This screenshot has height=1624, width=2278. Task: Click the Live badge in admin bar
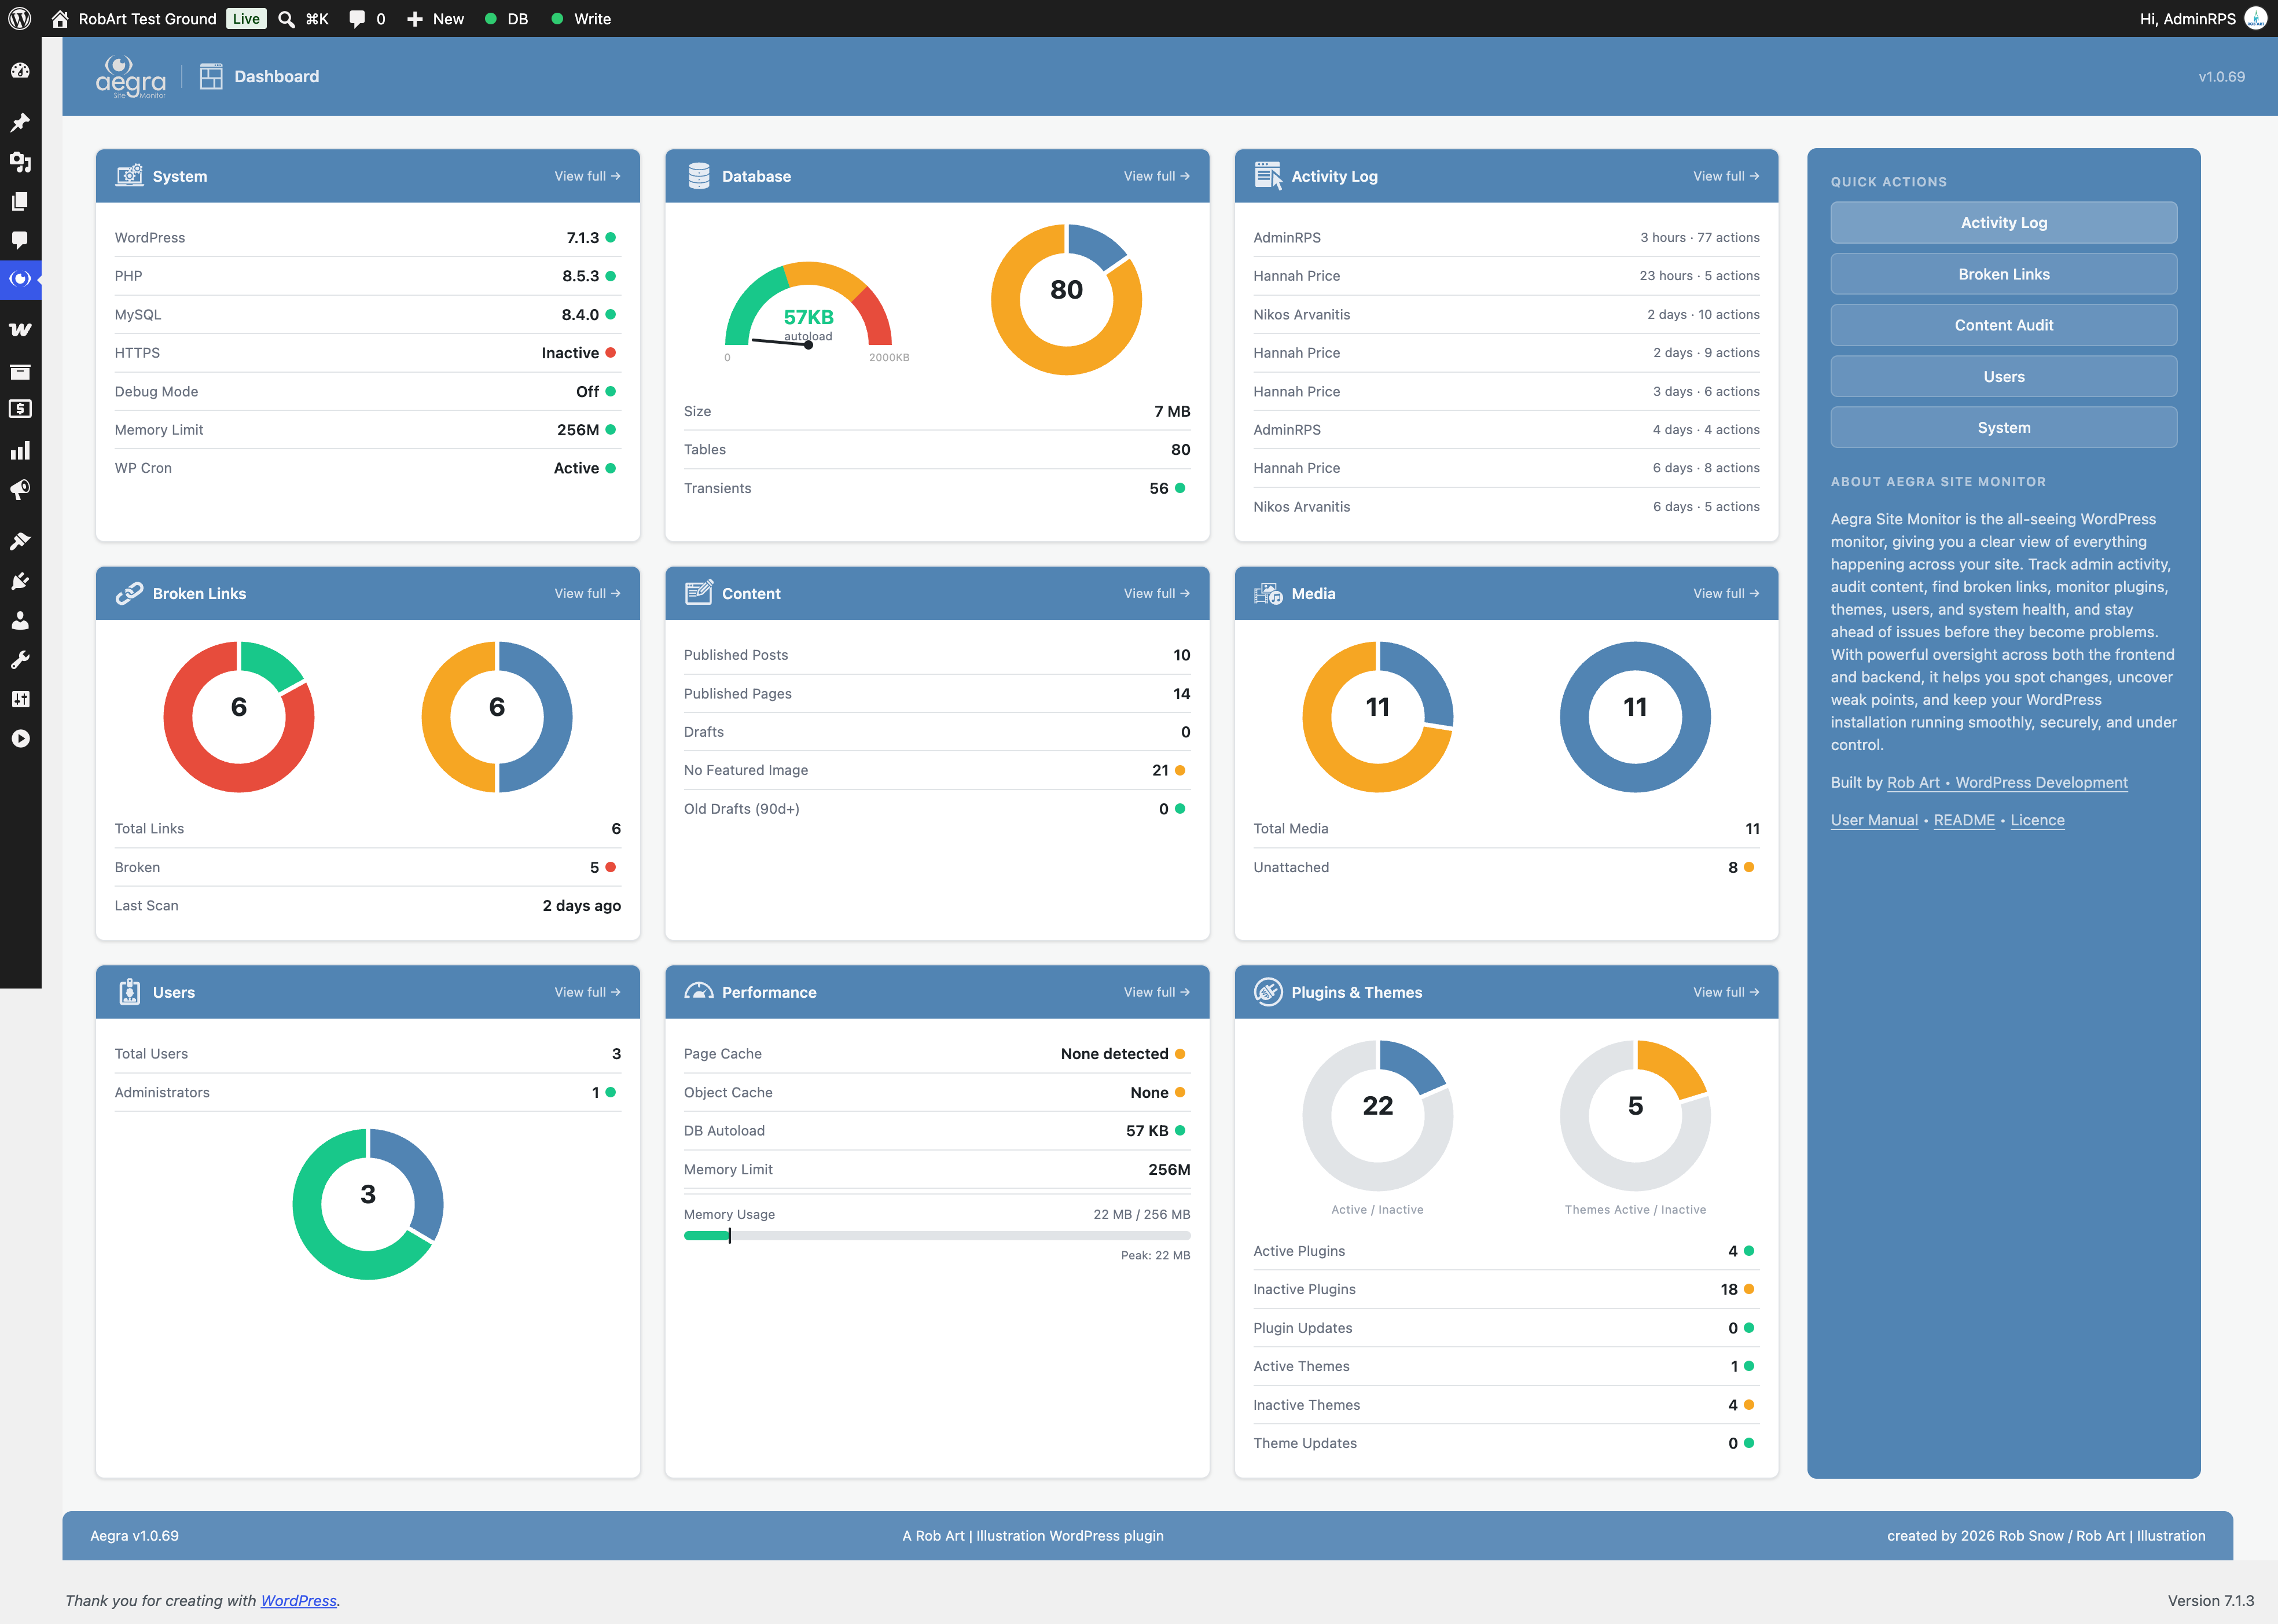click(246, 19)
